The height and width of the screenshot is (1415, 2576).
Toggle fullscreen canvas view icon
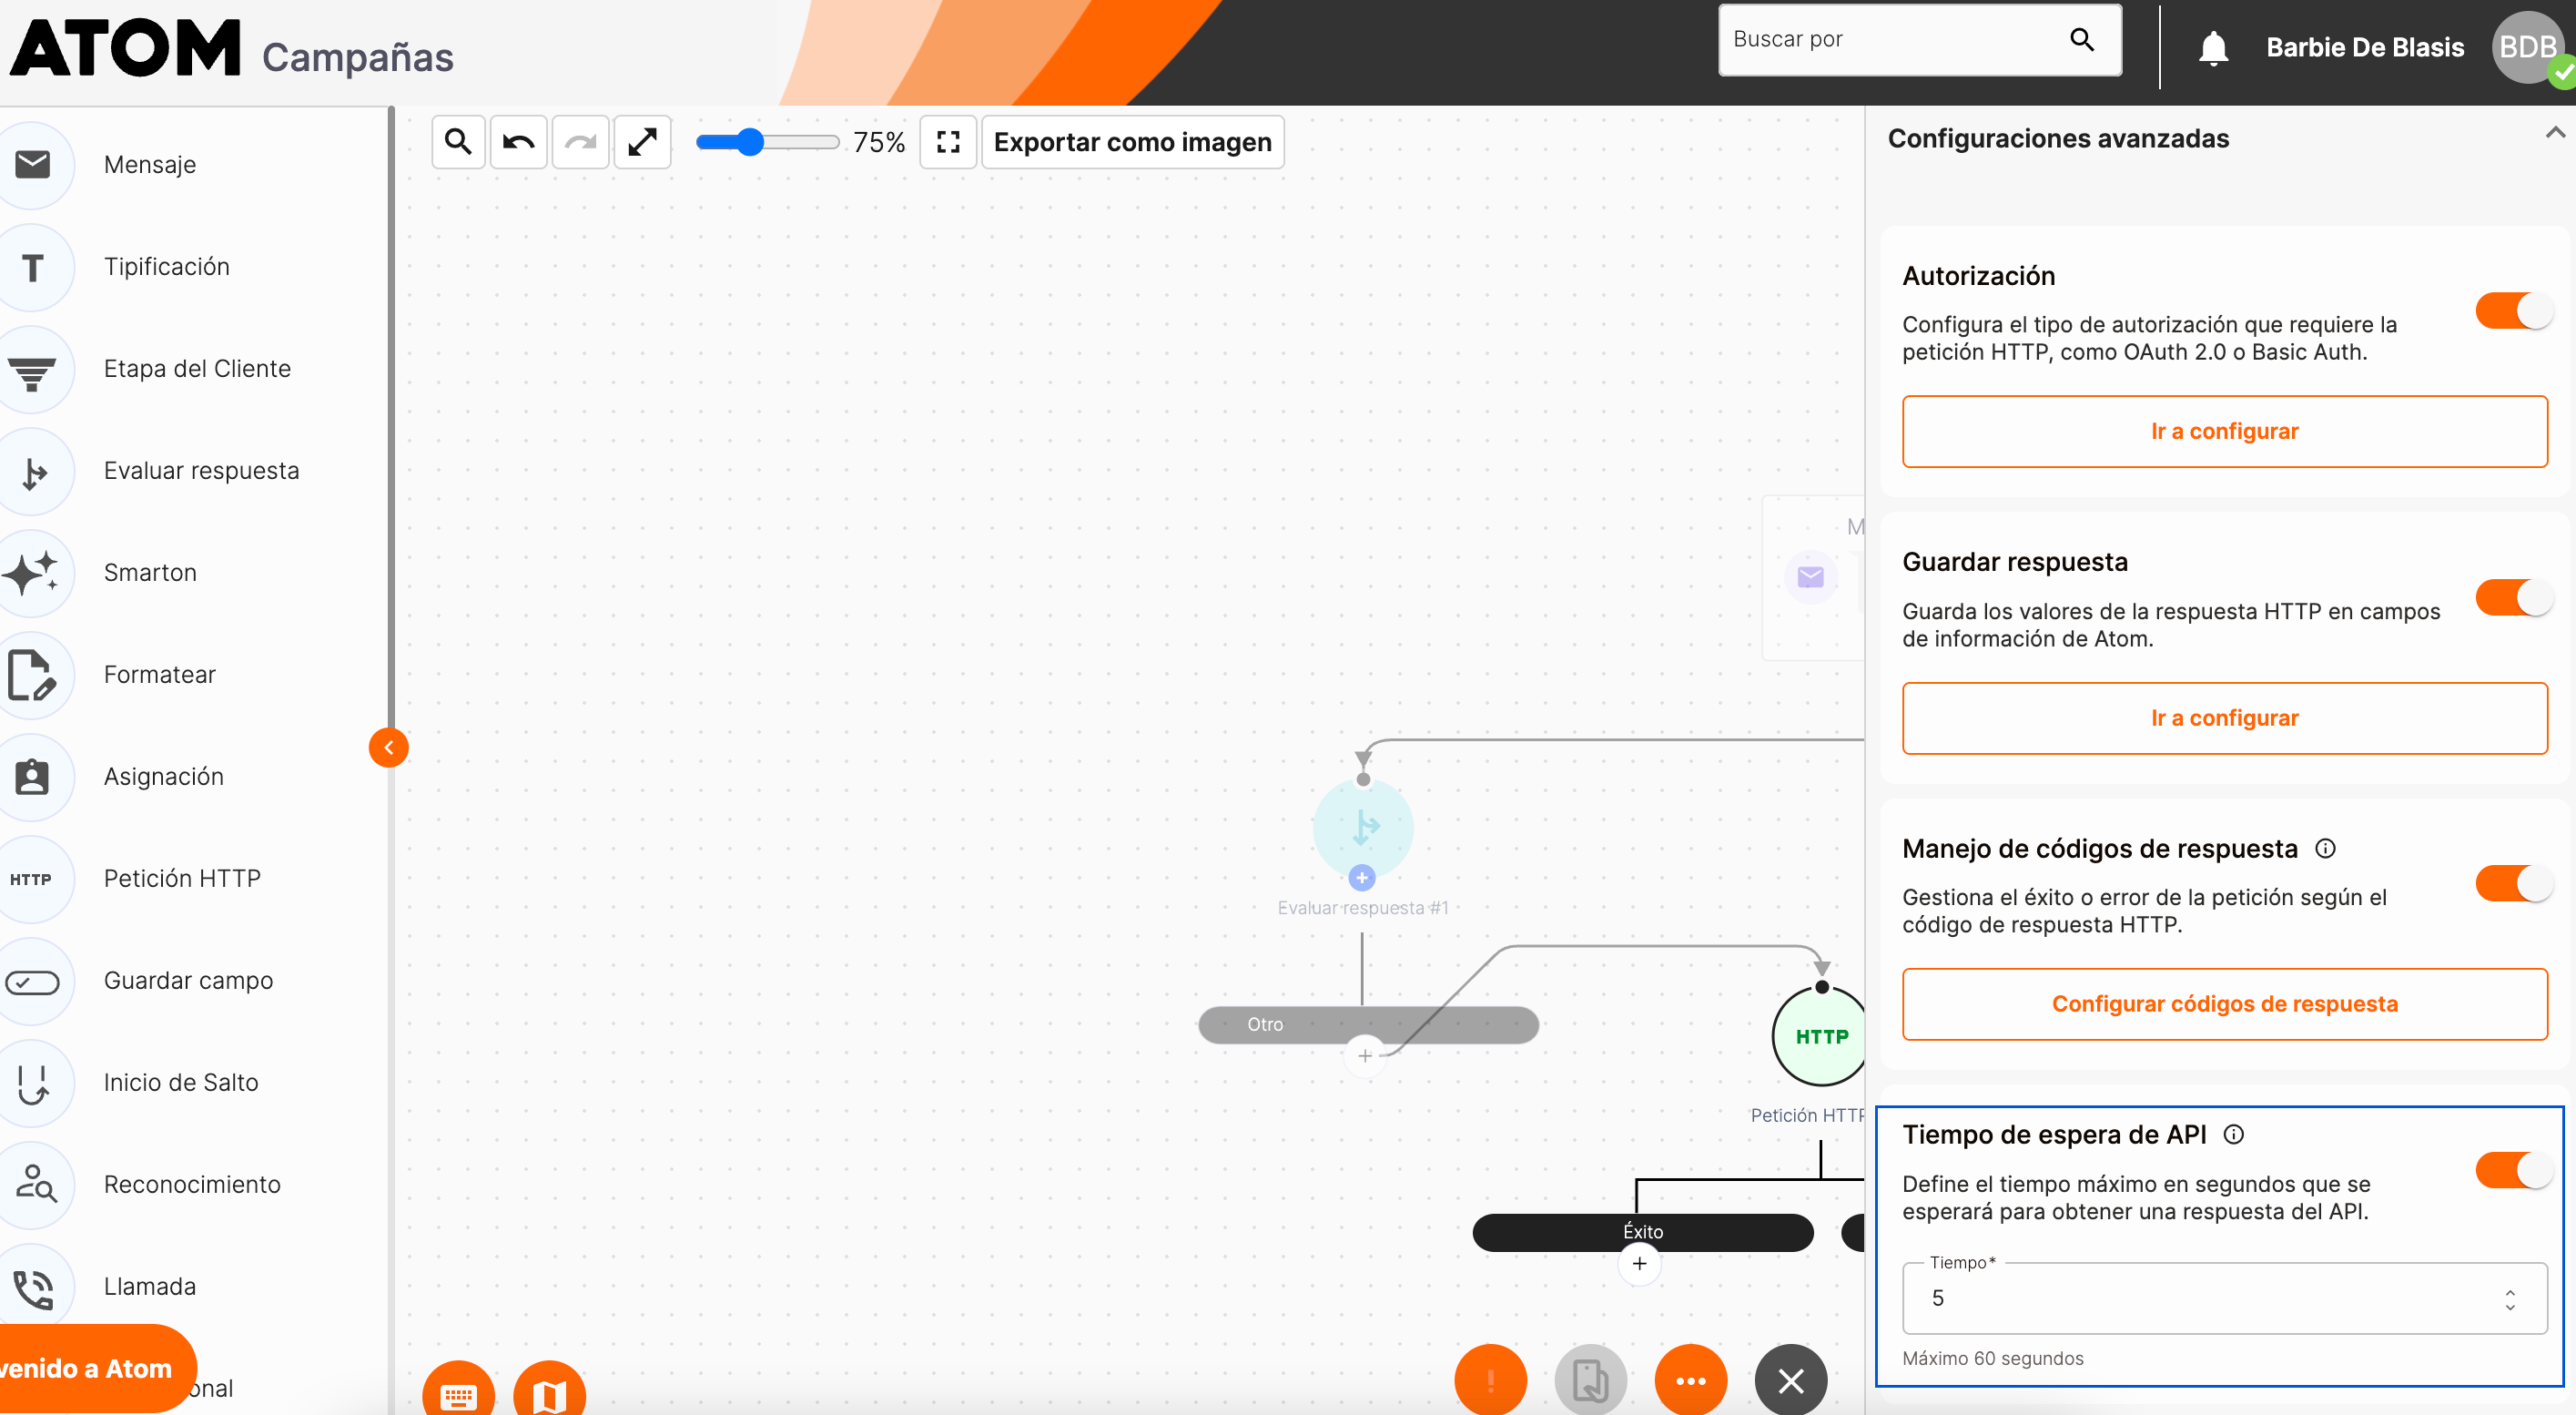(947, 142)
